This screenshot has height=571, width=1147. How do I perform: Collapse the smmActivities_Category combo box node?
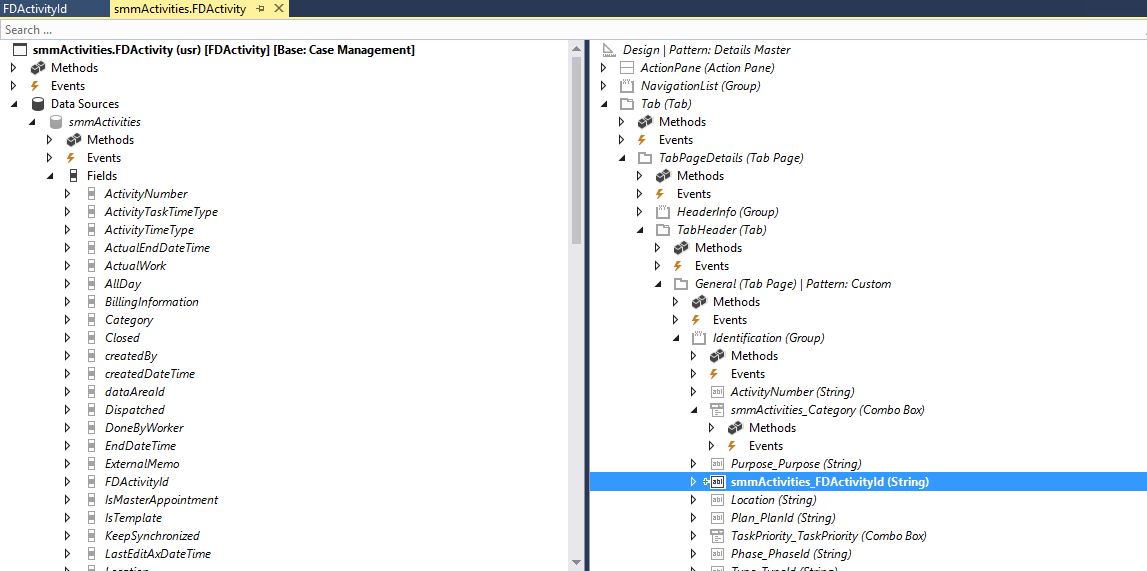coord(693,410)
